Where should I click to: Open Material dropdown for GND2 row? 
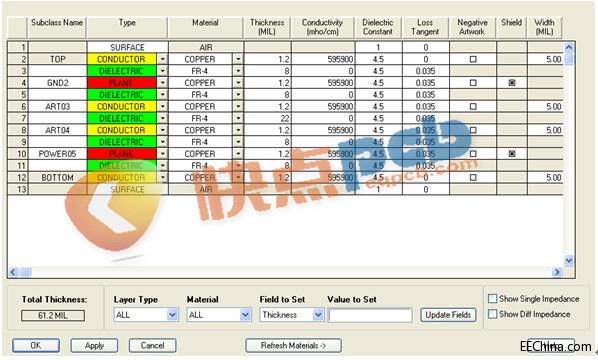238,83
